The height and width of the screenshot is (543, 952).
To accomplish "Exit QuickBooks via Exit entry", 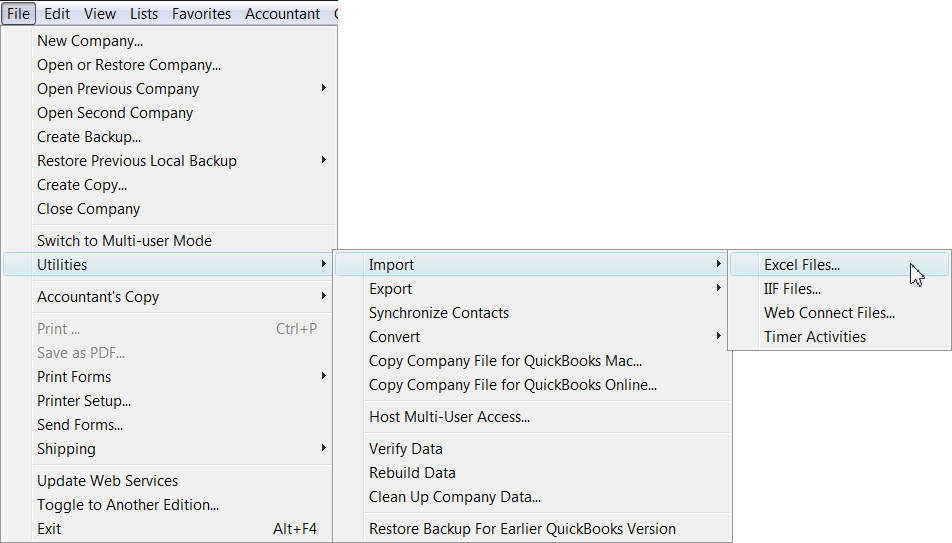I will tap(49, 529).
